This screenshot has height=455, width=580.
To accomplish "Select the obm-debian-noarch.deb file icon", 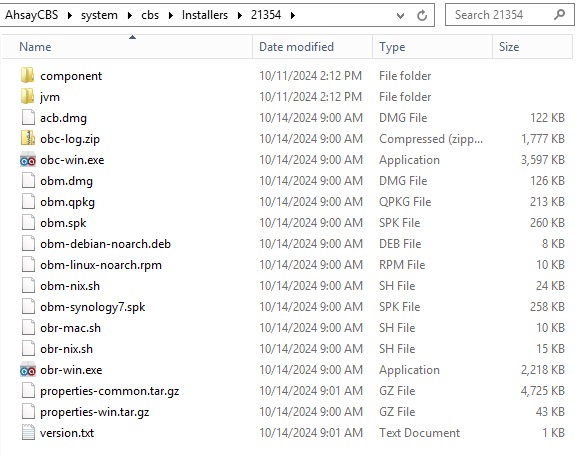I will coord(28,244).
